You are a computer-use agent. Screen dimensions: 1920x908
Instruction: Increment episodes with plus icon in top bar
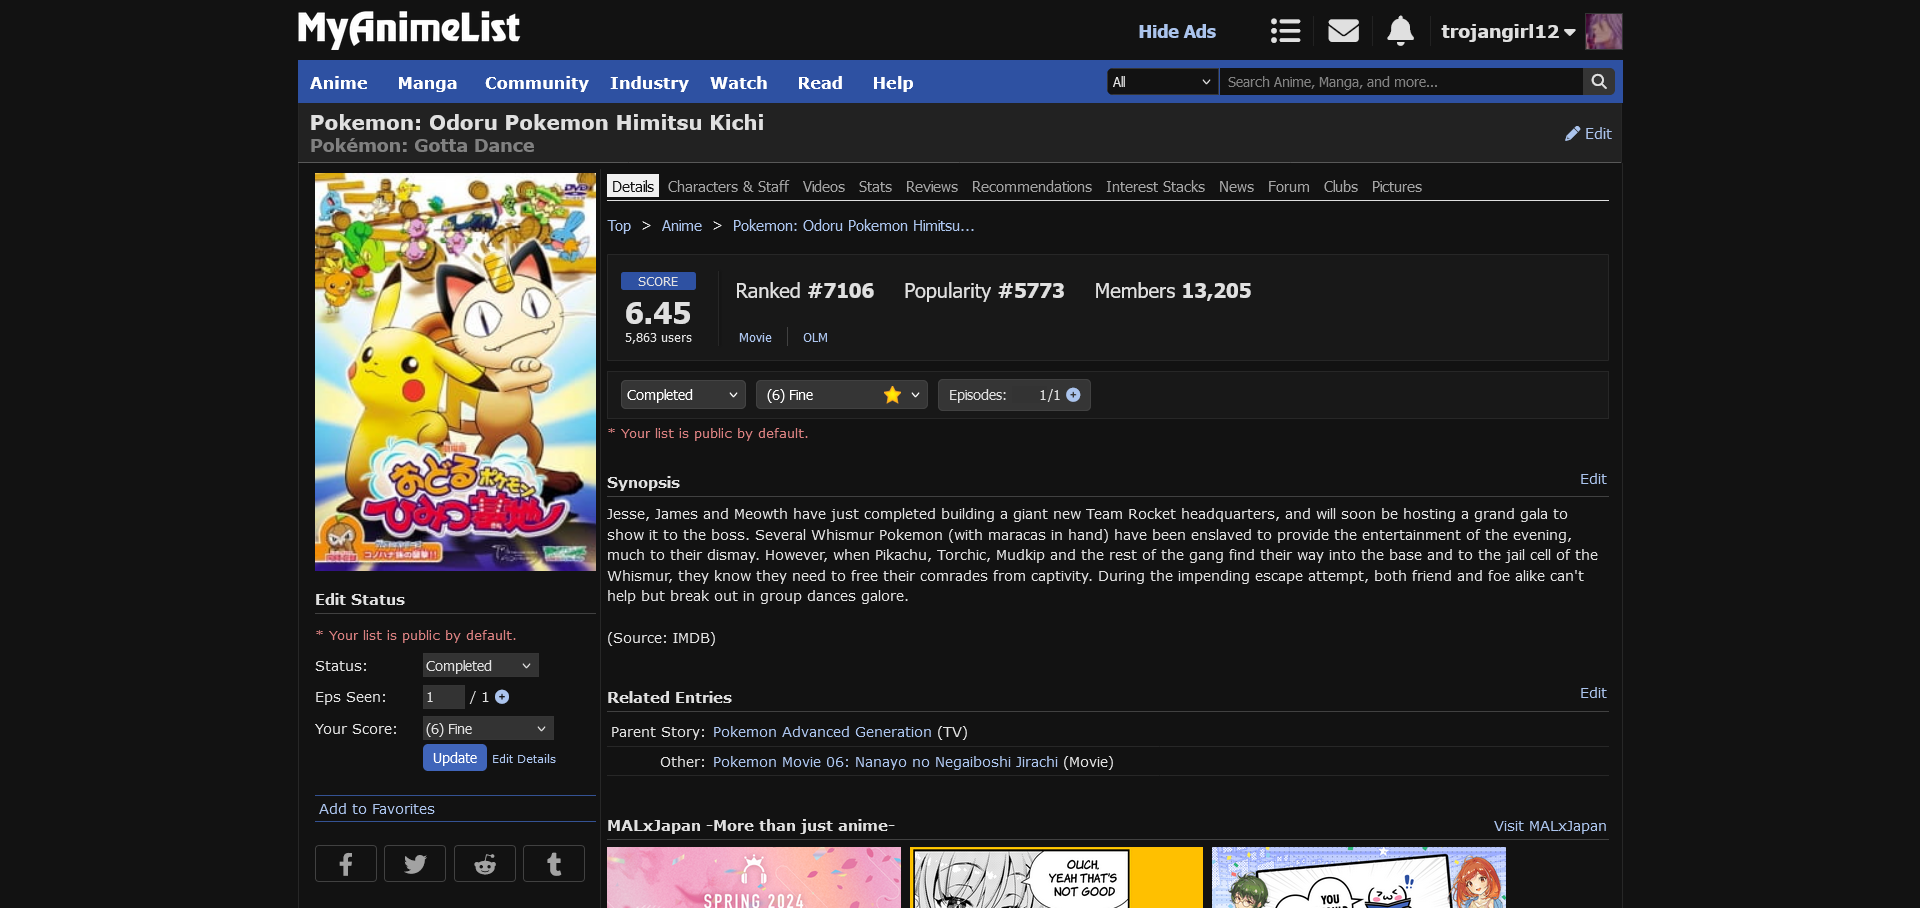pos(1073,395)
